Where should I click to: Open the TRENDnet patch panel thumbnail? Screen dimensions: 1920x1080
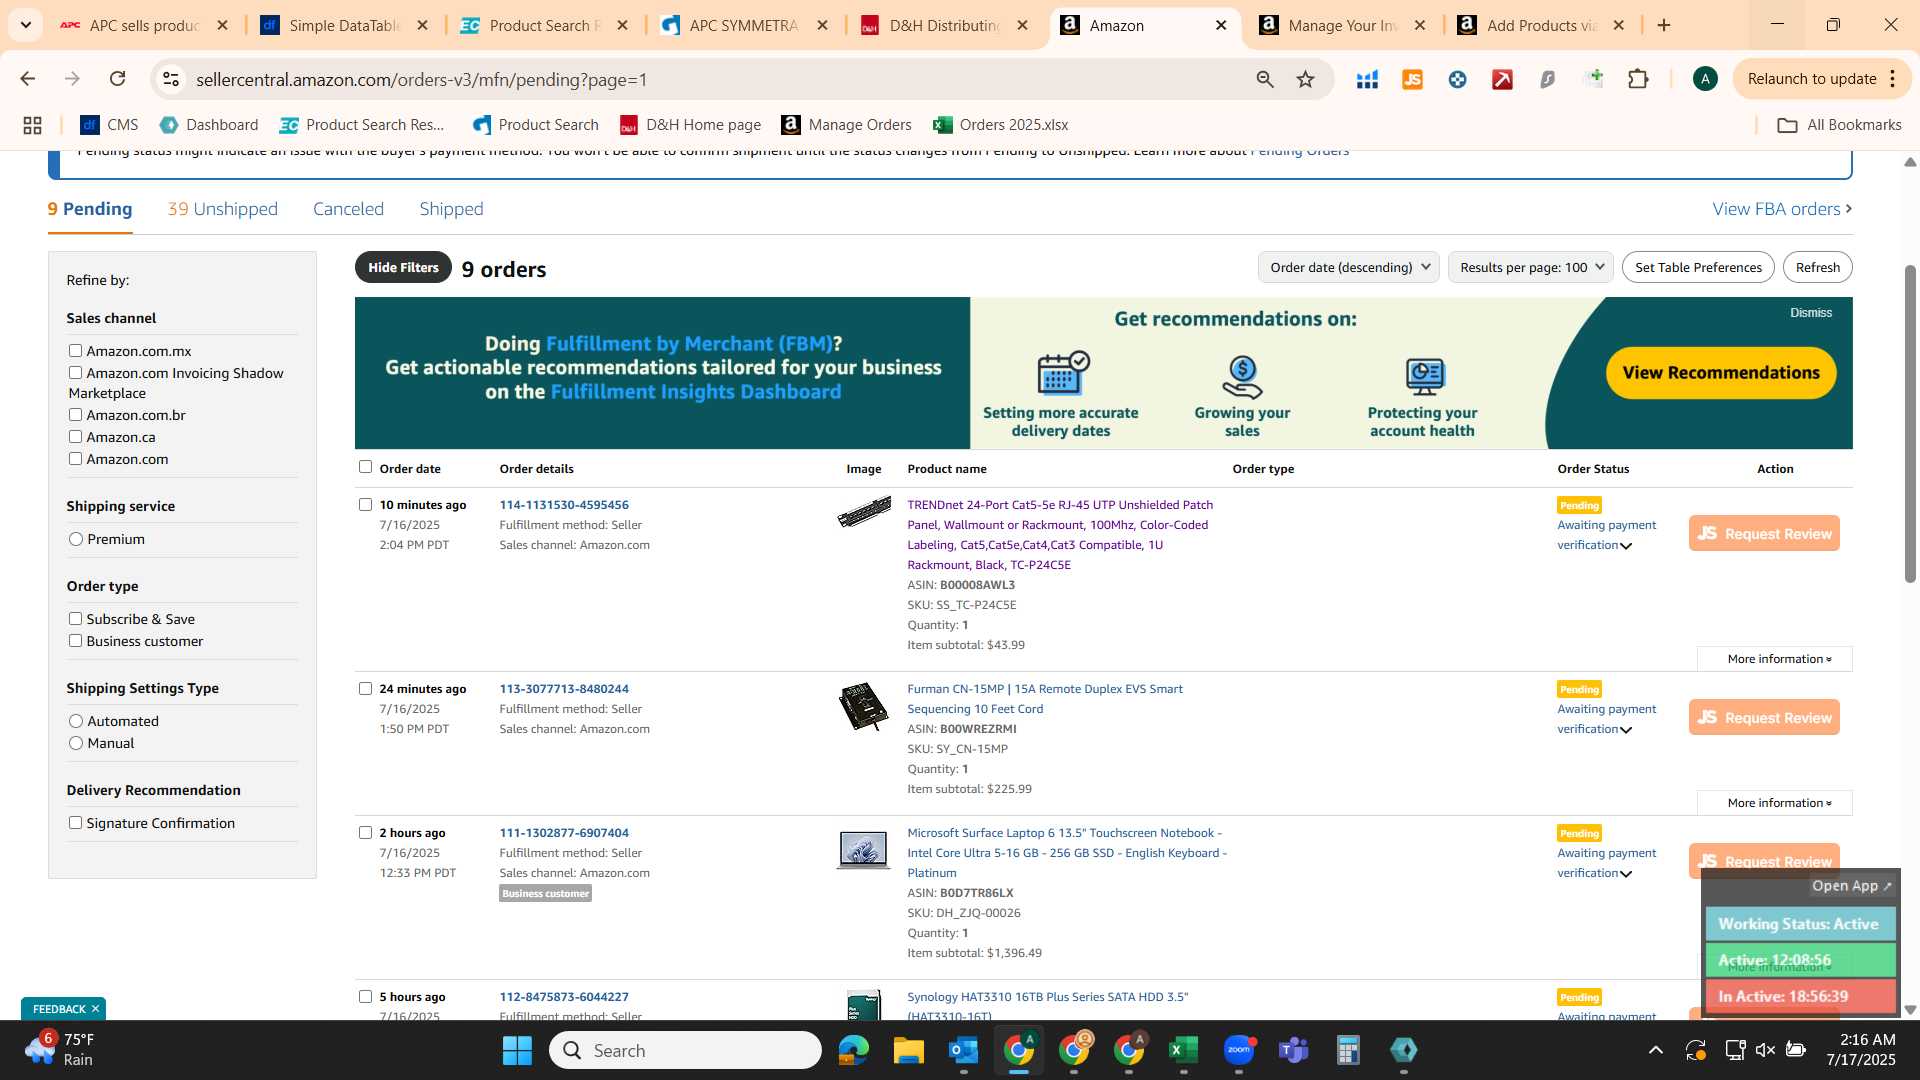pos(864,513)
